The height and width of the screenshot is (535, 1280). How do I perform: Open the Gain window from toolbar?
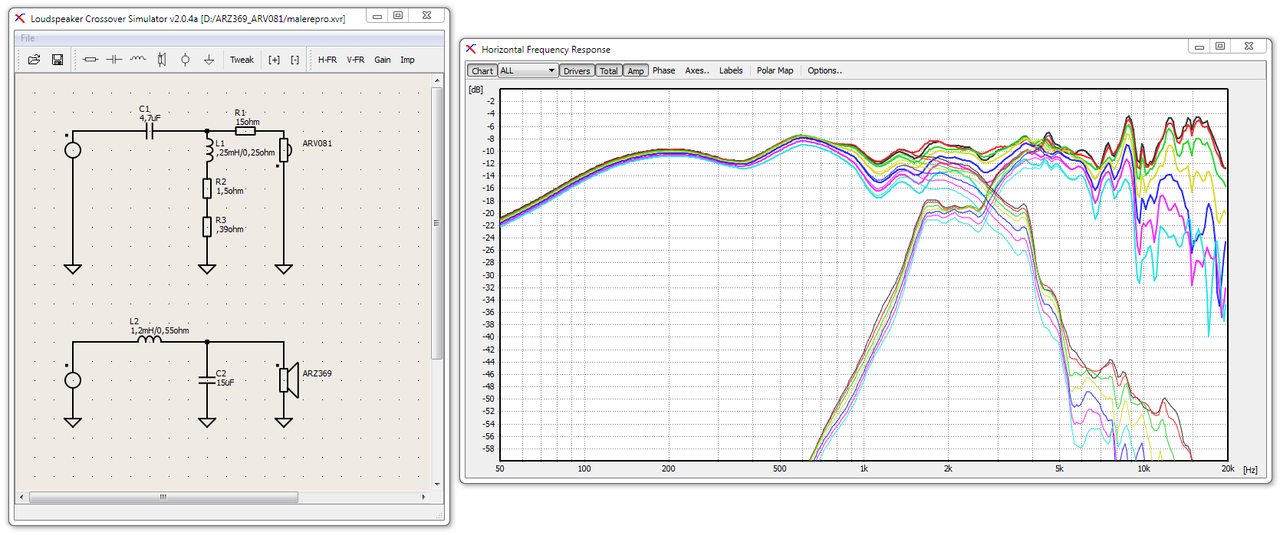(383, 60)
